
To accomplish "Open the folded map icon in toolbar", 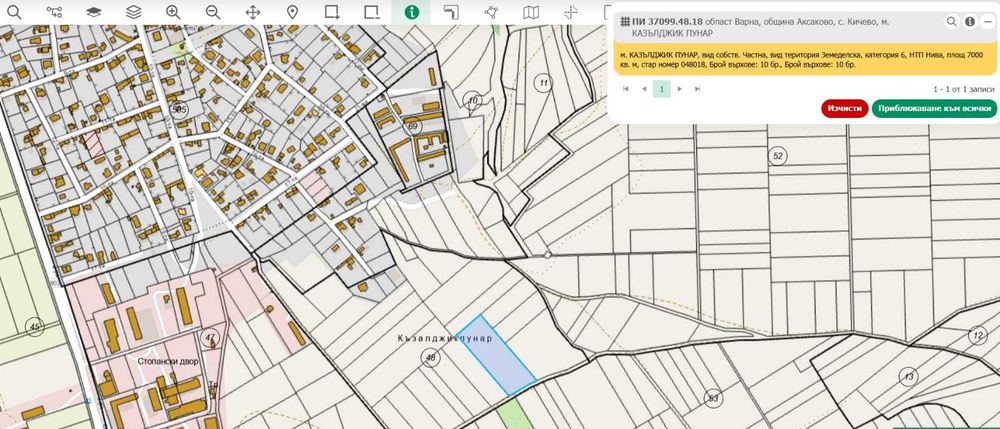I will pos(531,12).
